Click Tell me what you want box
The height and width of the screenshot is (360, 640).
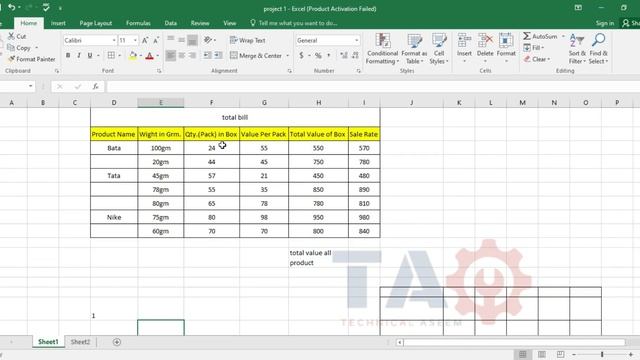click(294, 23)
